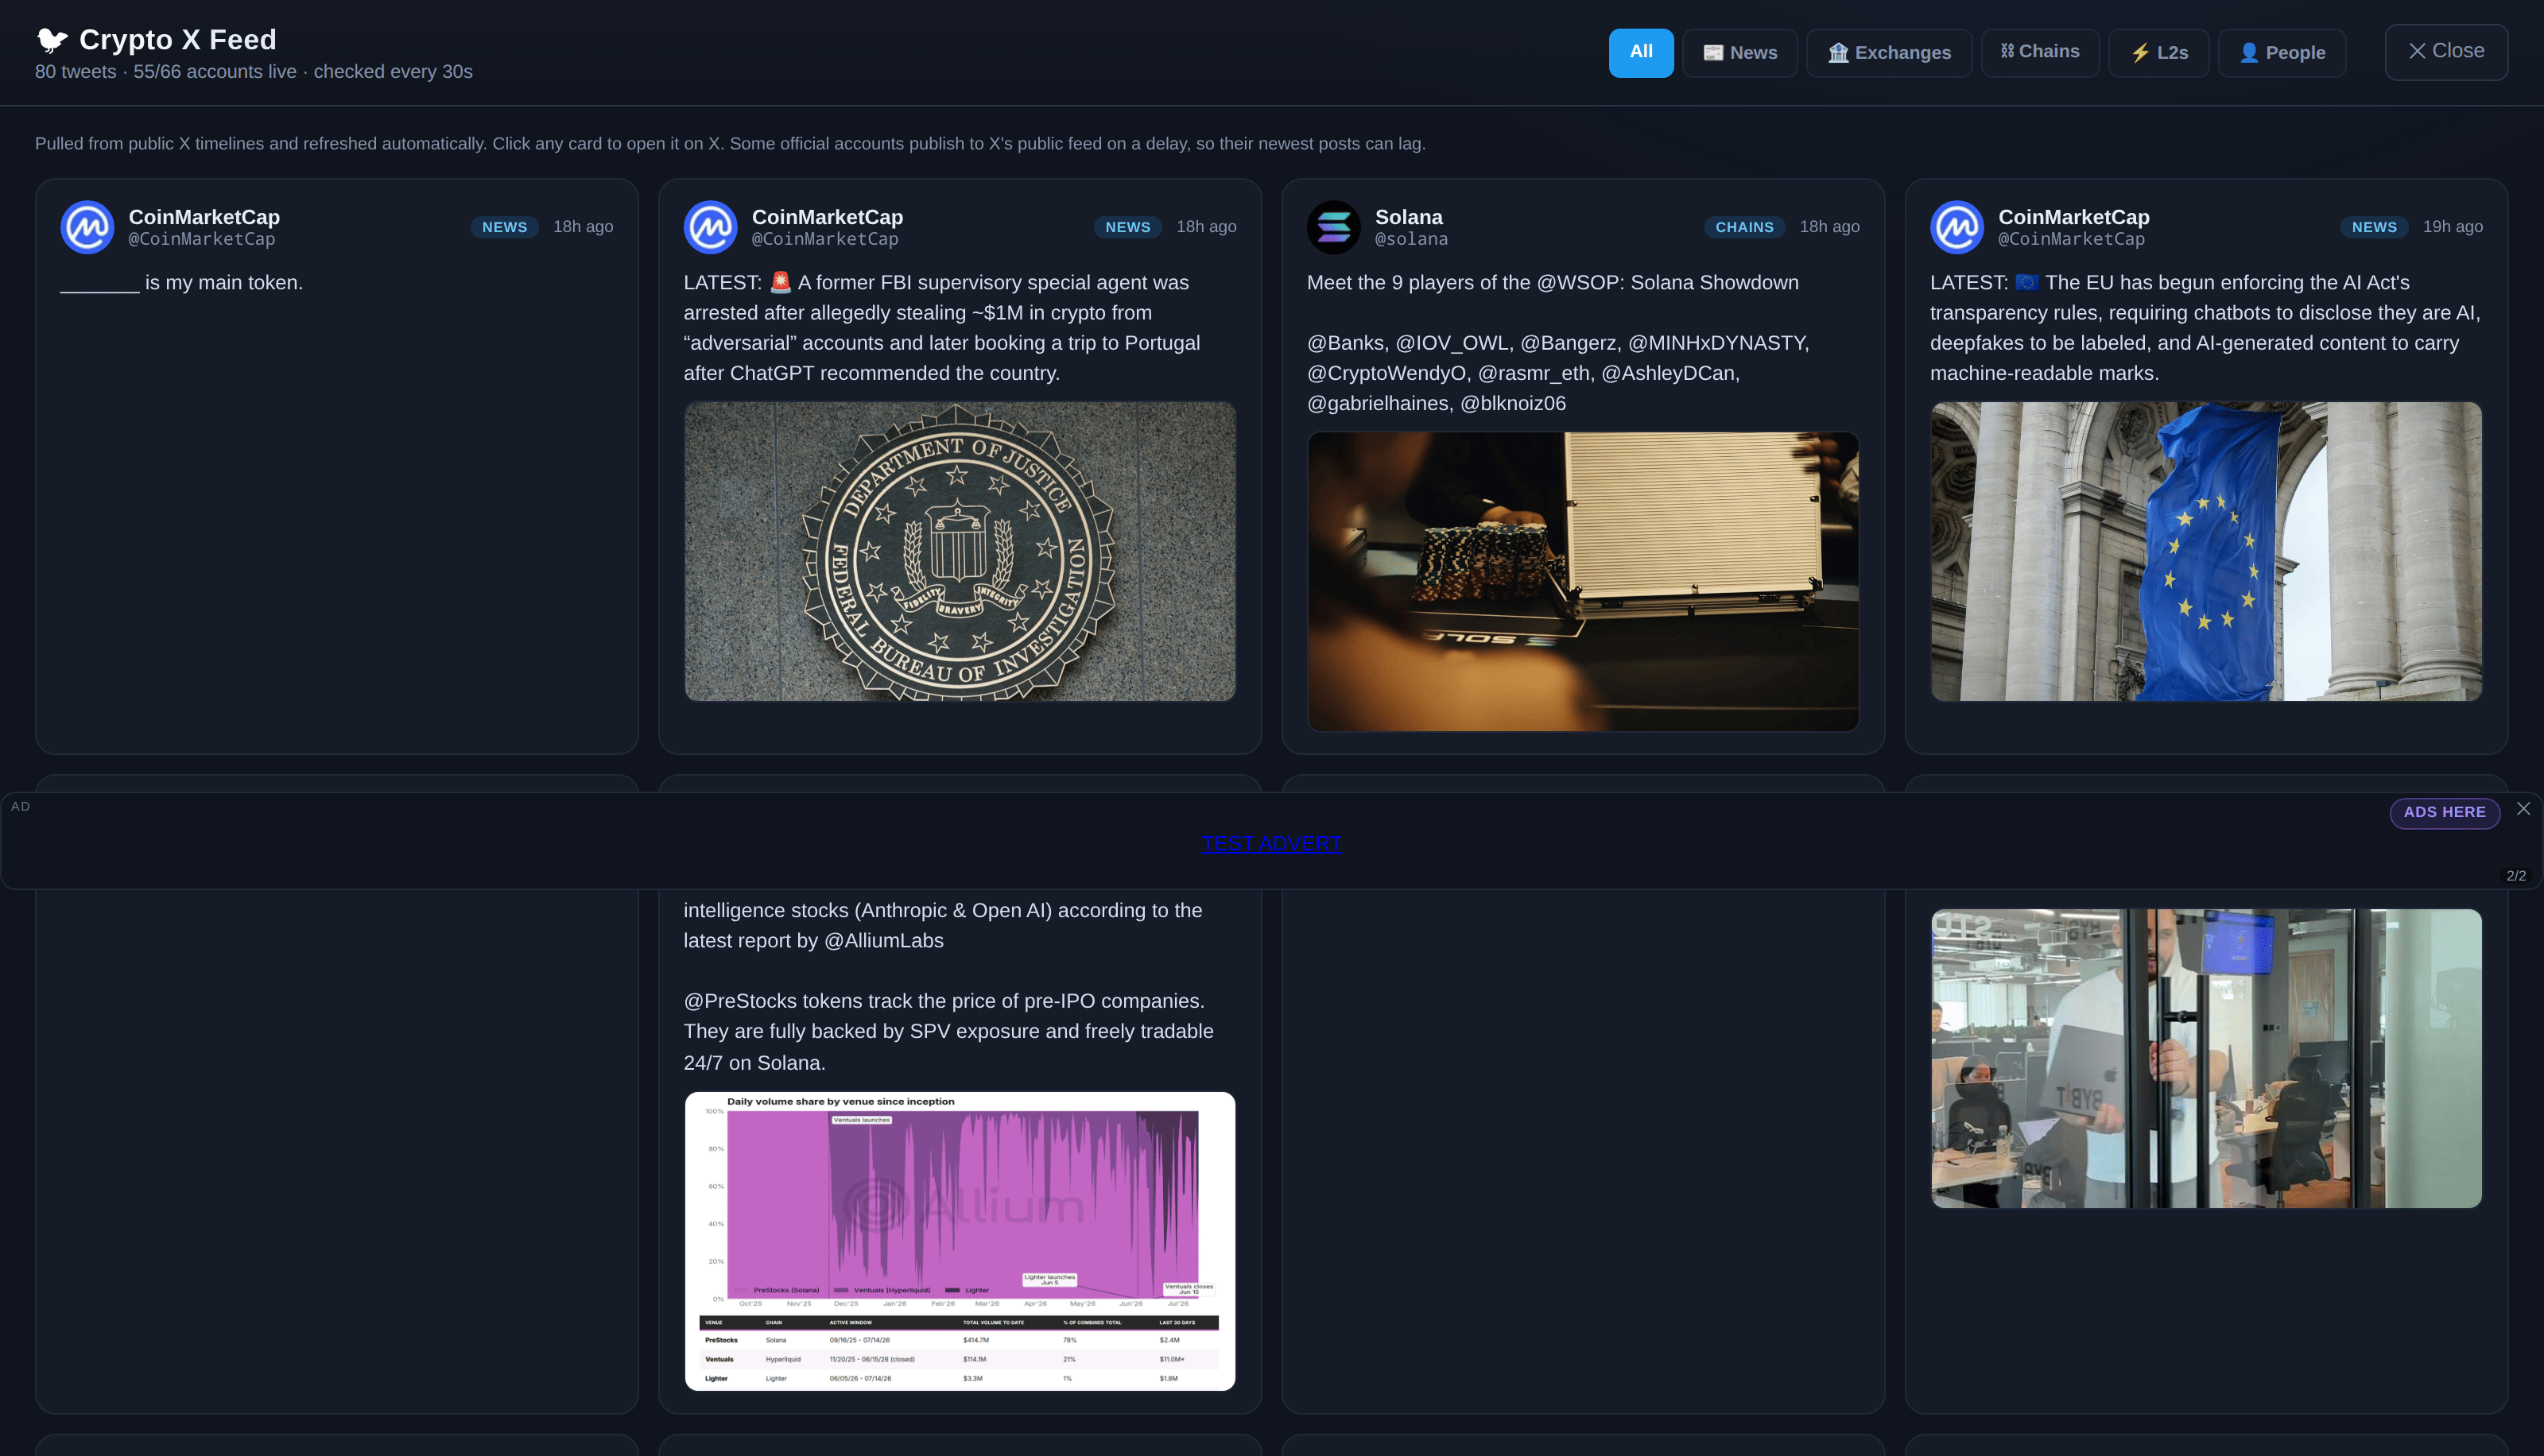Click the 2/2 ad counter
Screen dimensions: 2544x1456
[2516, 876]
